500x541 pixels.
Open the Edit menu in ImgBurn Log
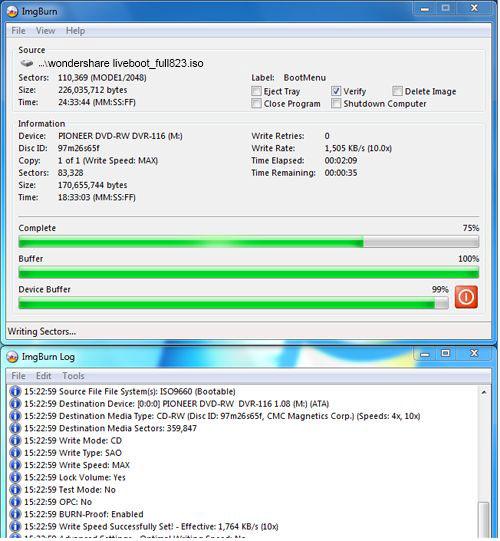44,376
